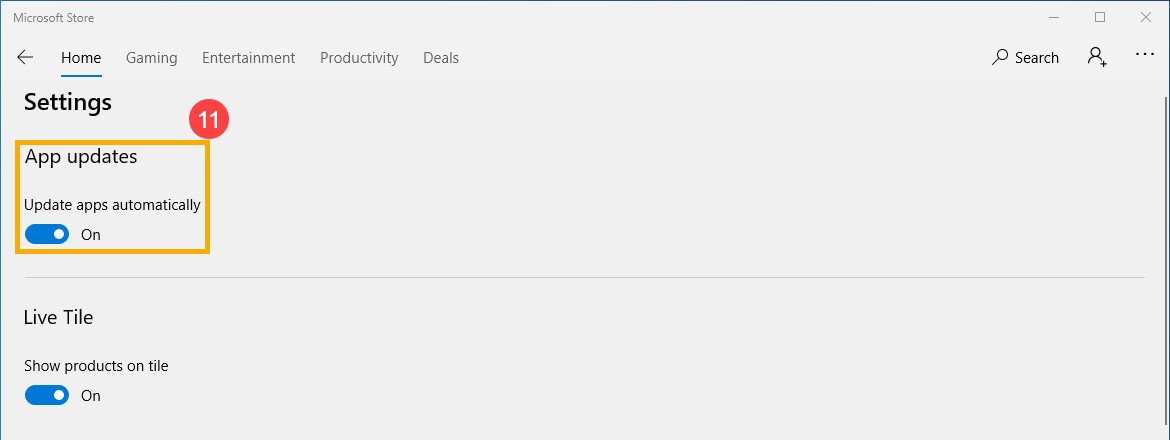Open the Gaming tab
The image size is (1170, 440).
point(152,58)
